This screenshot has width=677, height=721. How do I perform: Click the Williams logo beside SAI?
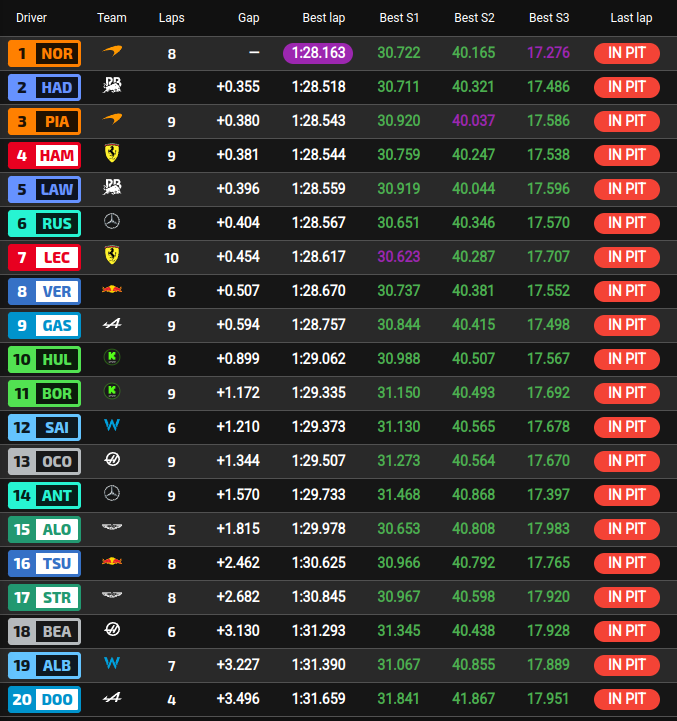[112, 425]
